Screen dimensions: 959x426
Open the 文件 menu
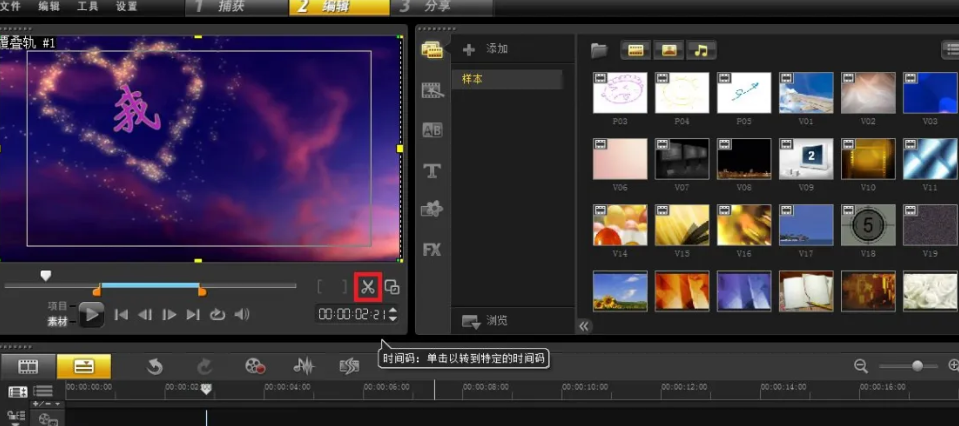pyautogui.click(x=10, y=7)
